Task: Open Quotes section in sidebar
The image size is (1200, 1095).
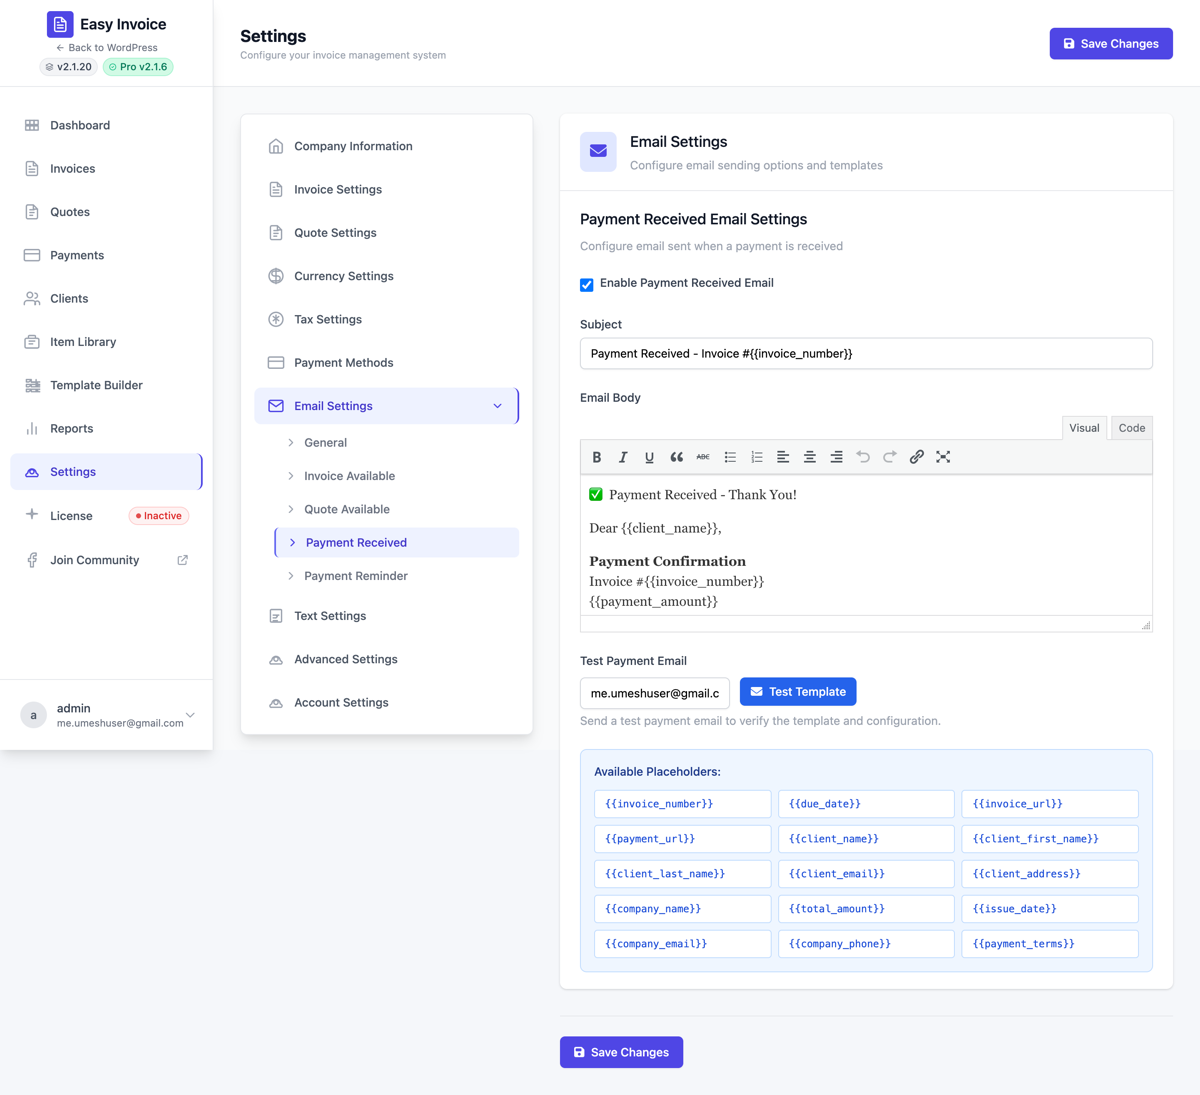Action: pos(106,212)
